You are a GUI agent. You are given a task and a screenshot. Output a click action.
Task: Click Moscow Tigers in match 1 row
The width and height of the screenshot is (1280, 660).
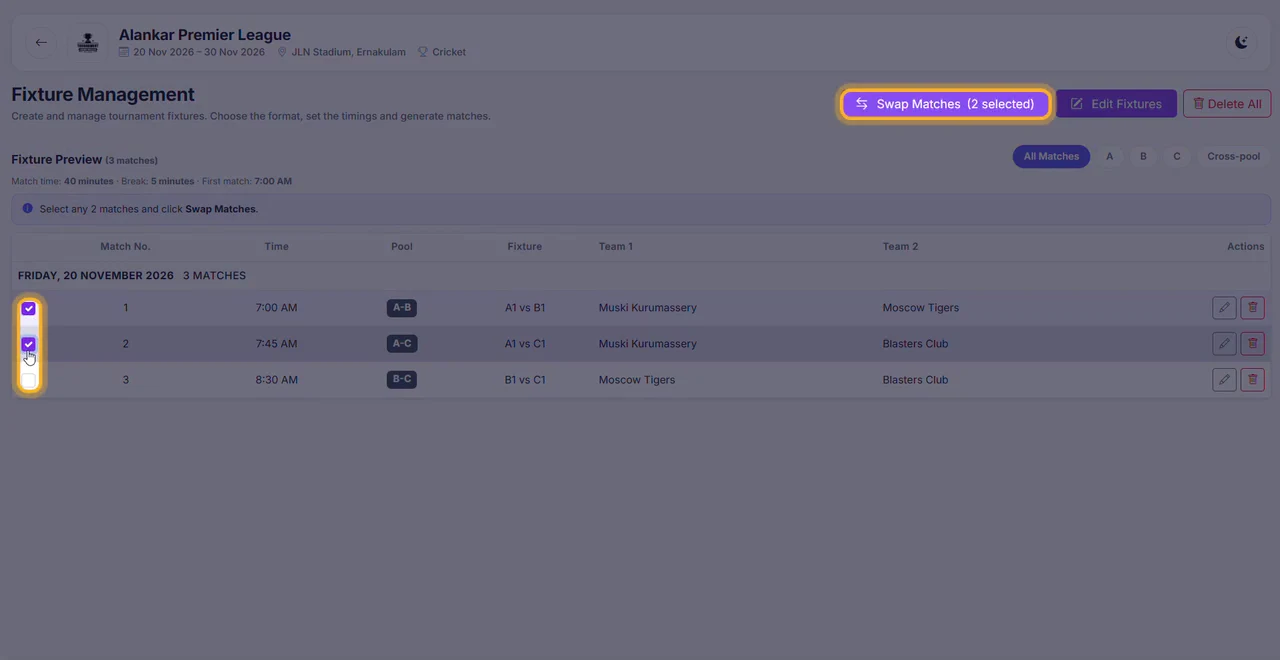(x=921, y=308)
